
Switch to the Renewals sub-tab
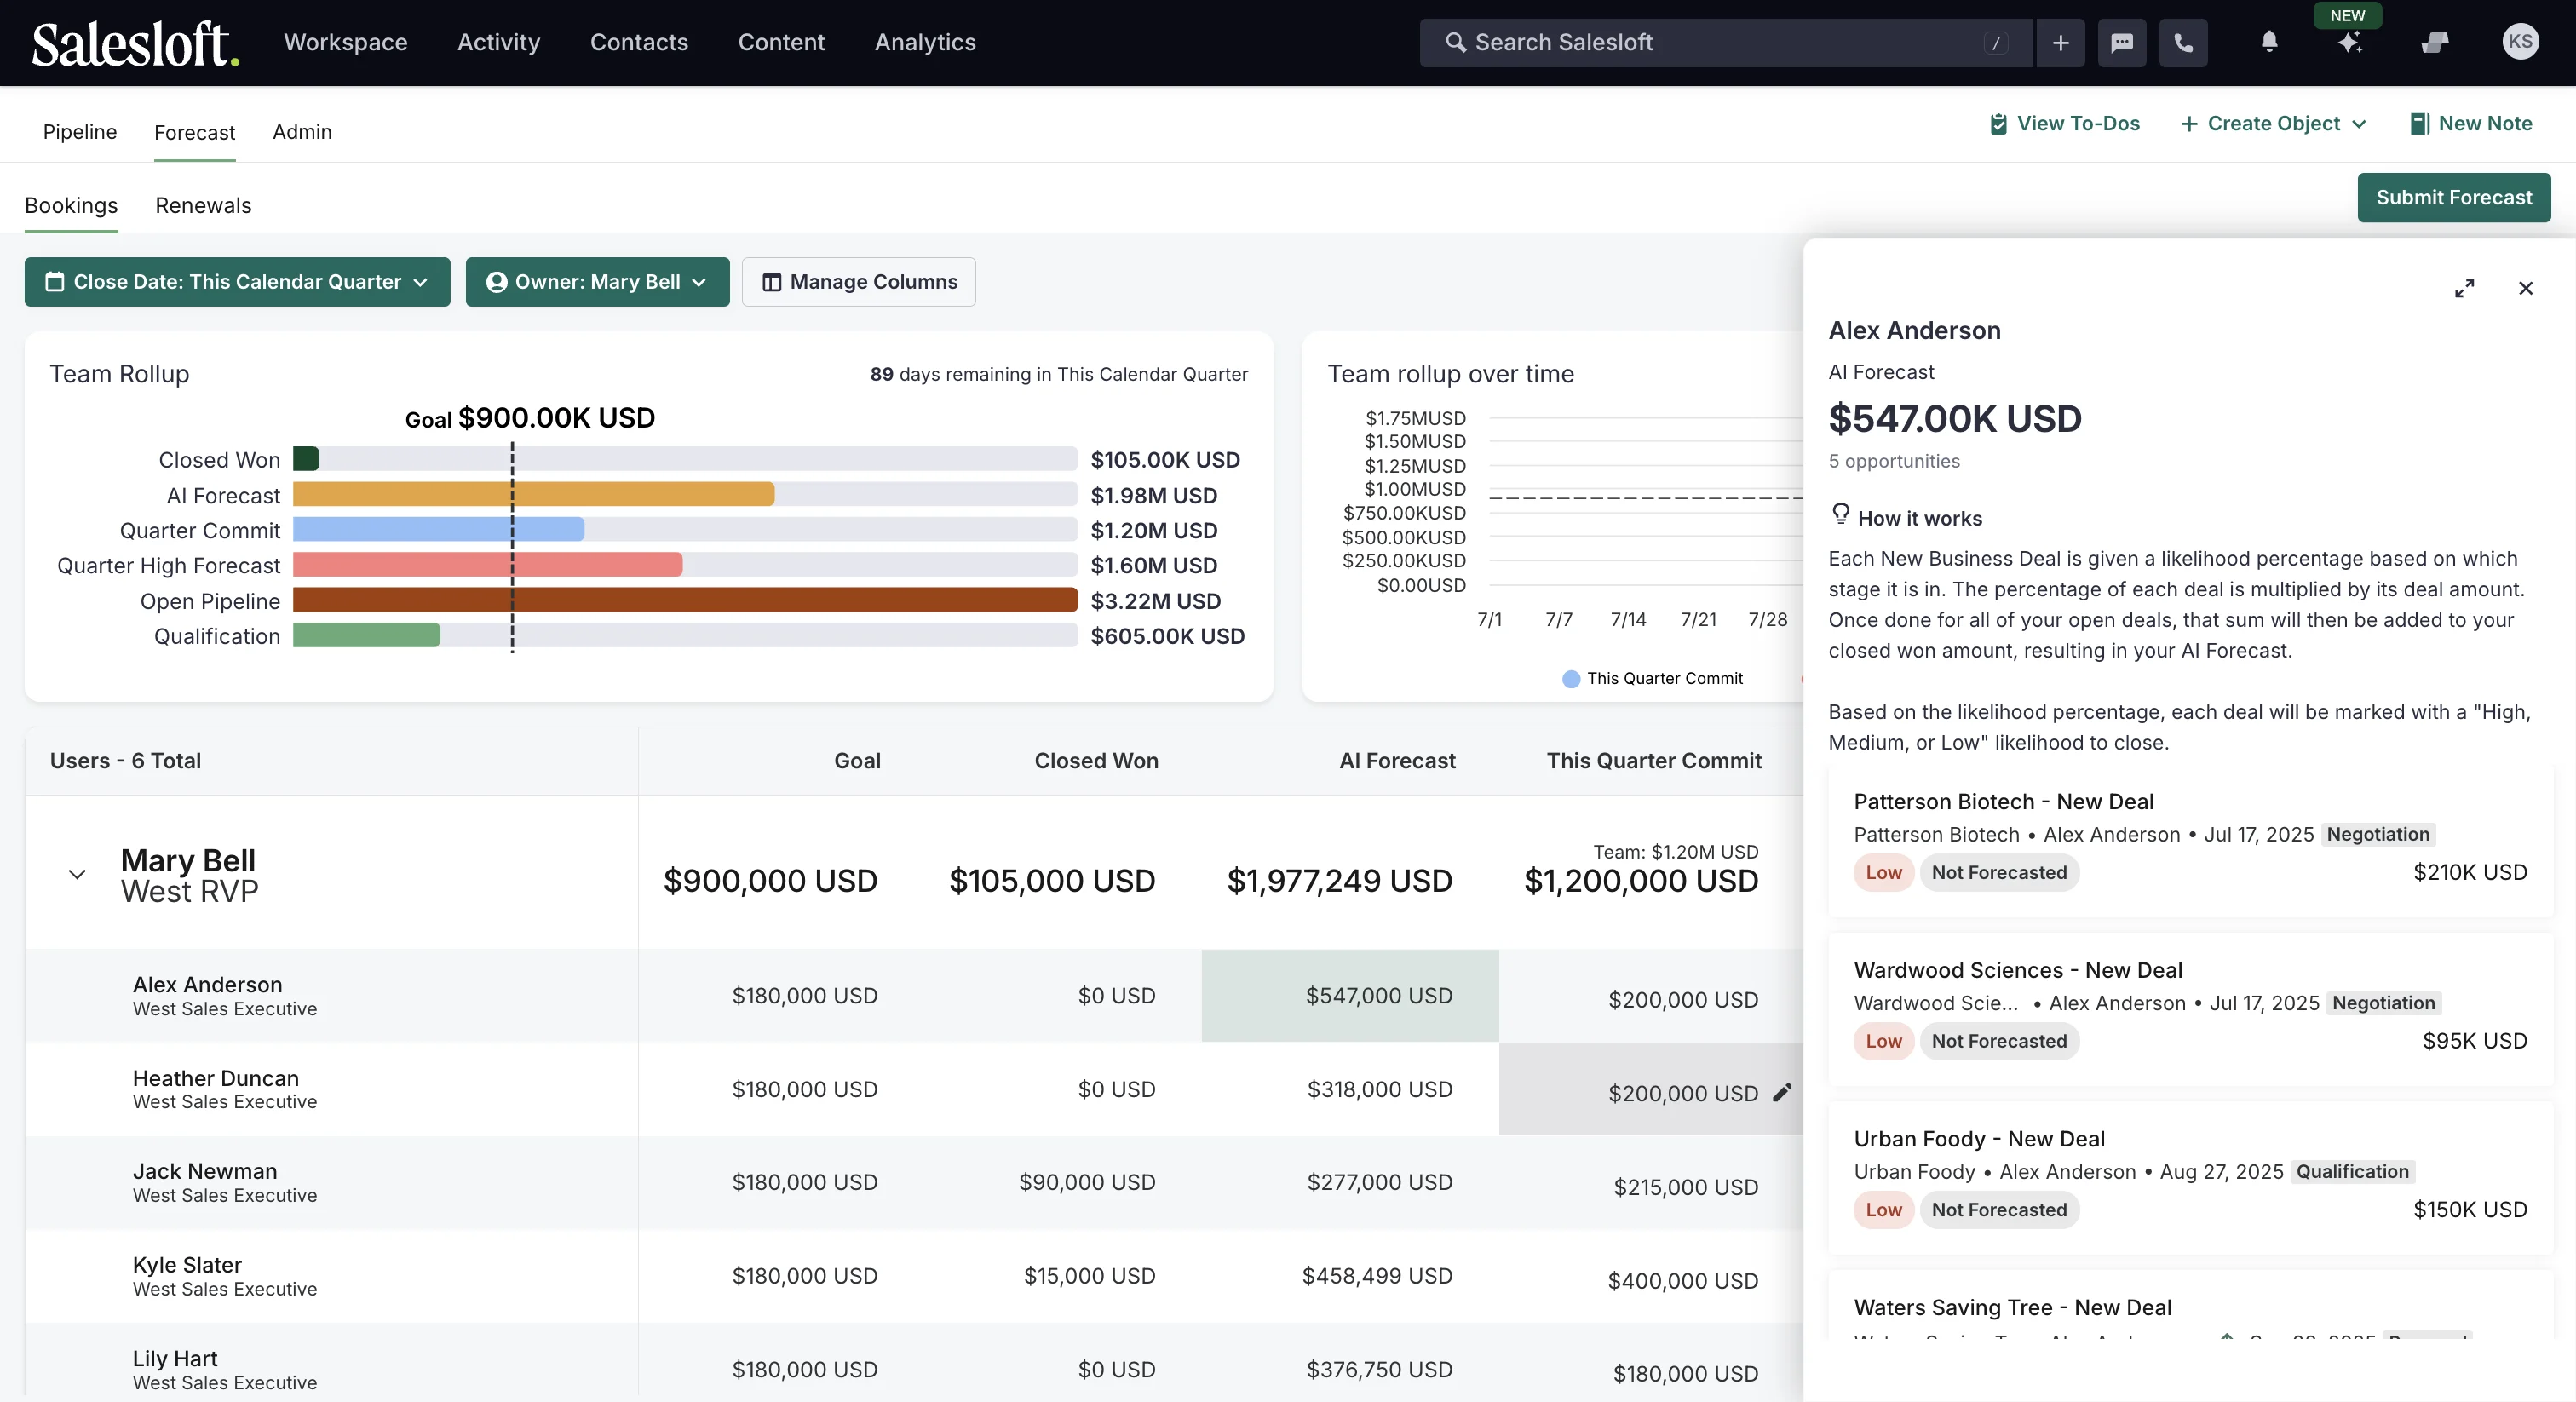pos(203,206)
